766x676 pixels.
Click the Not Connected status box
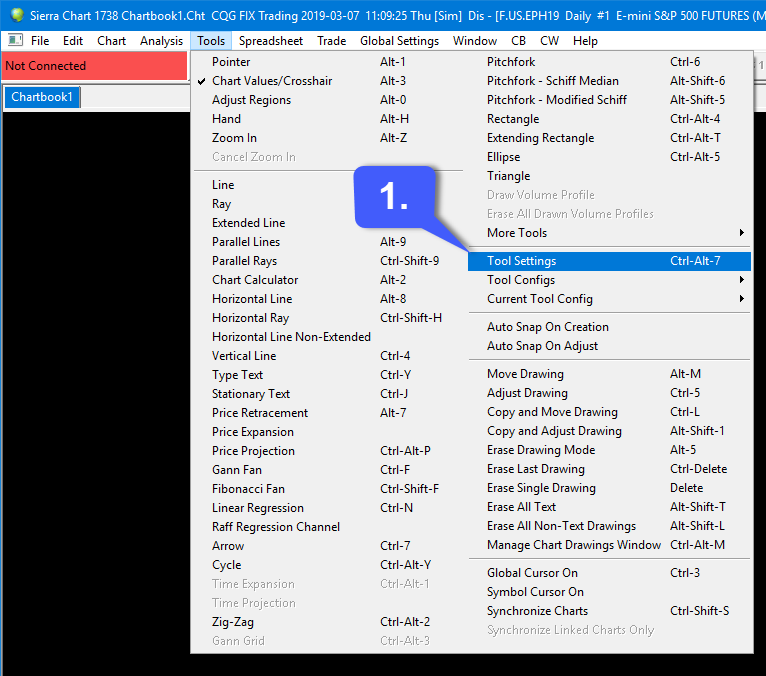click(94, 65)
